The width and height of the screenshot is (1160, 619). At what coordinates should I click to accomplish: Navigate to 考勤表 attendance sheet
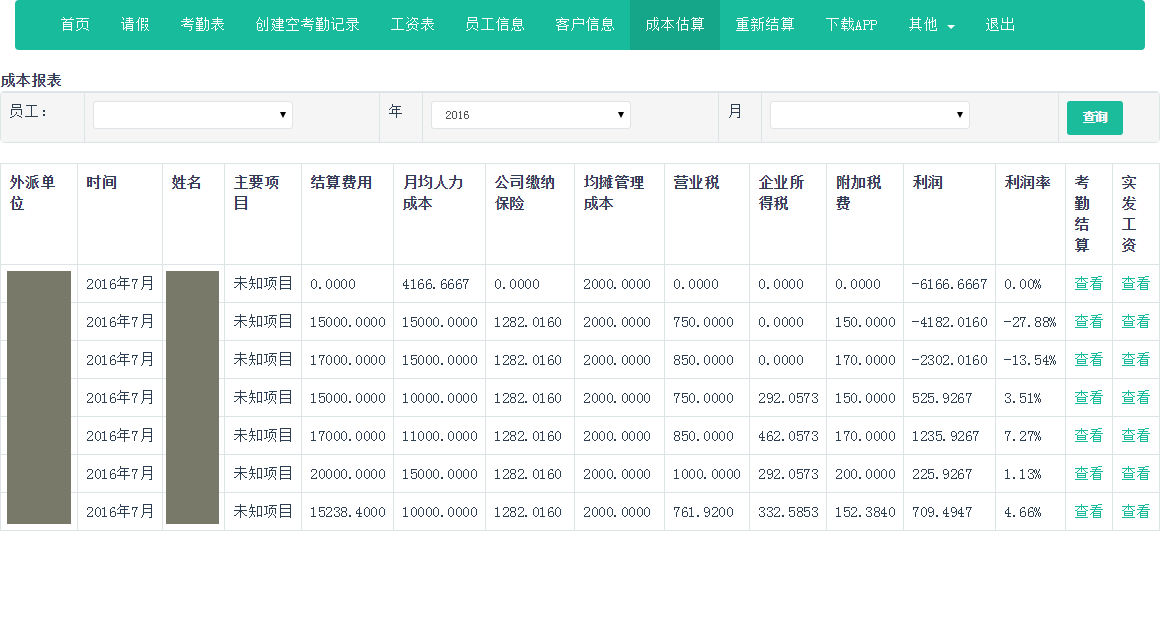(x=202, y=25)
